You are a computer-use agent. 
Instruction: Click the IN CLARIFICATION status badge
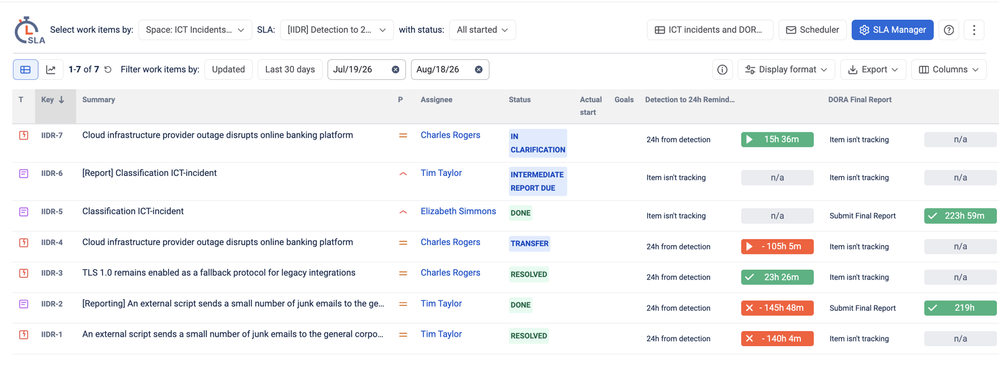[x=538, y=143]
